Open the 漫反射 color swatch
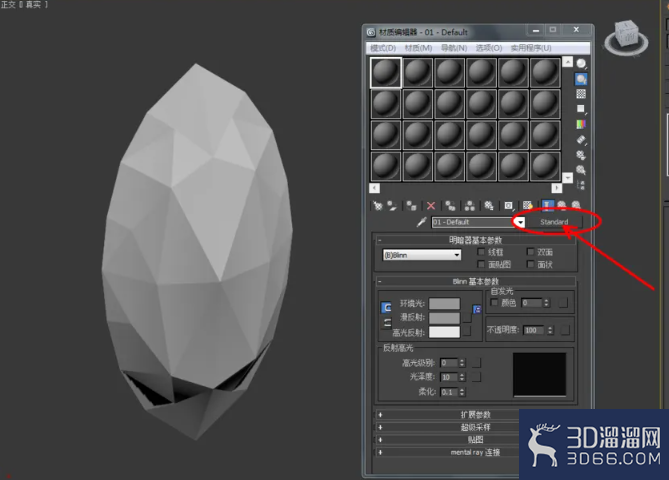Screen dimensions: 669x480 point(444,318)
